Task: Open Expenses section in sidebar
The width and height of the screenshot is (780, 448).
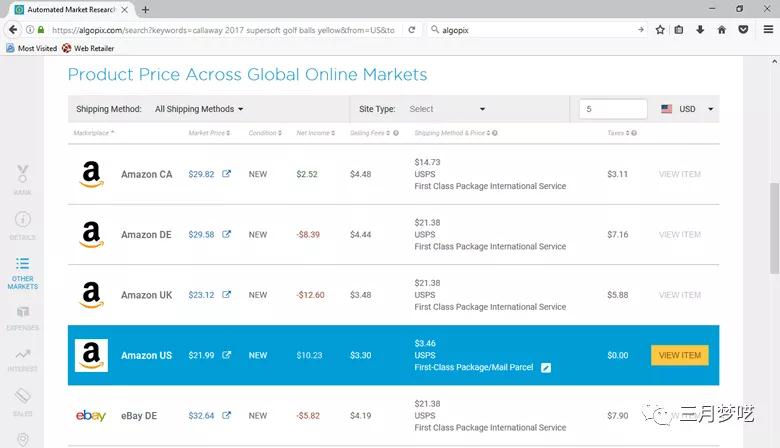Action: pyautogui.click(x=22, y=318)
